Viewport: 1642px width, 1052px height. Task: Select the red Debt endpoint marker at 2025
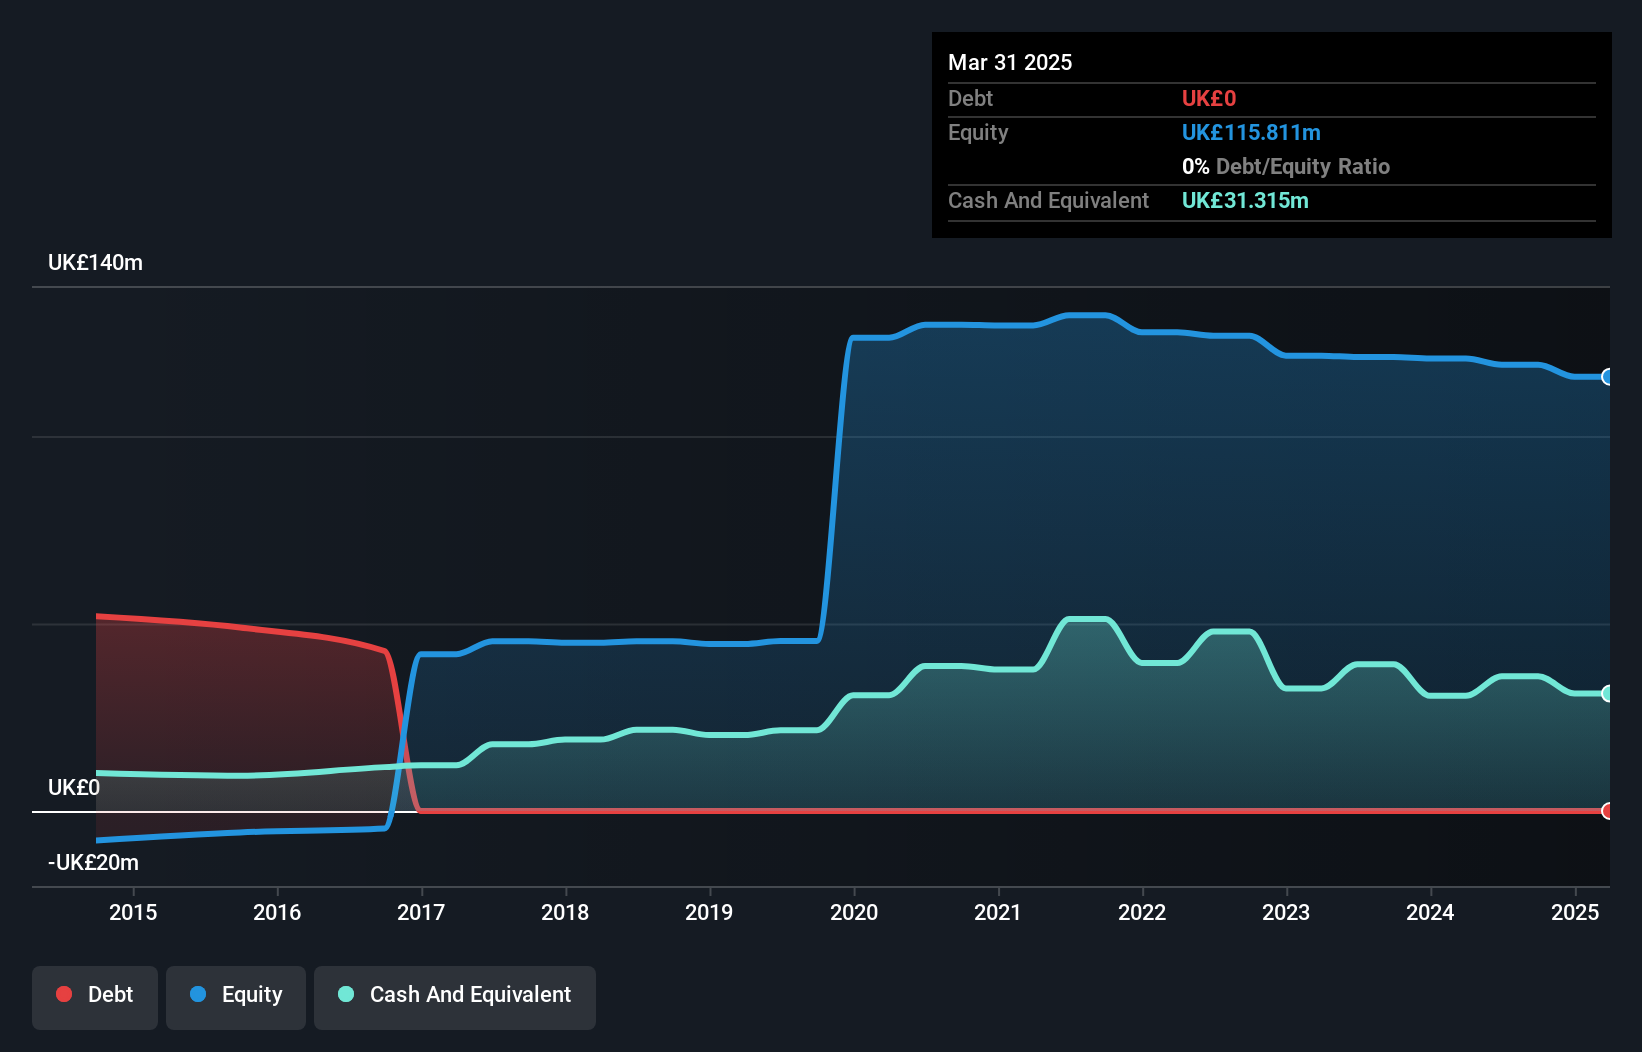point(1607,810)
